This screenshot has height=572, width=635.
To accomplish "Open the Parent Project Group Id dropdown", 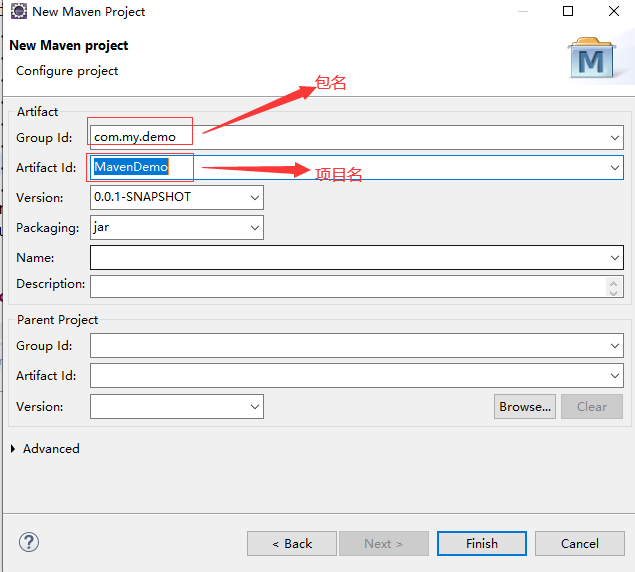I will point(615,346).
